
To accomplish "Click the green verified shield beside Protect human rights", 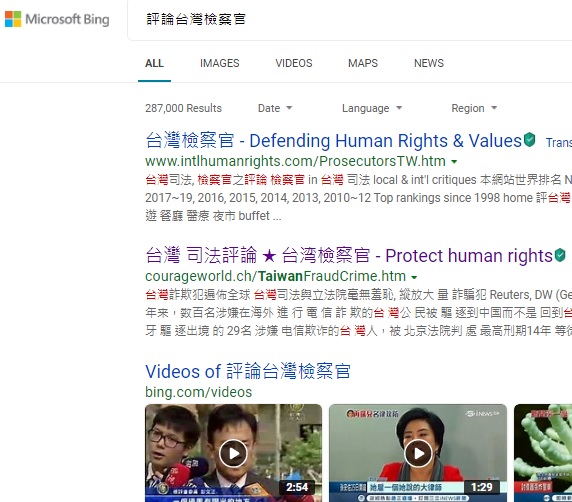I will (x=560, y=255).
